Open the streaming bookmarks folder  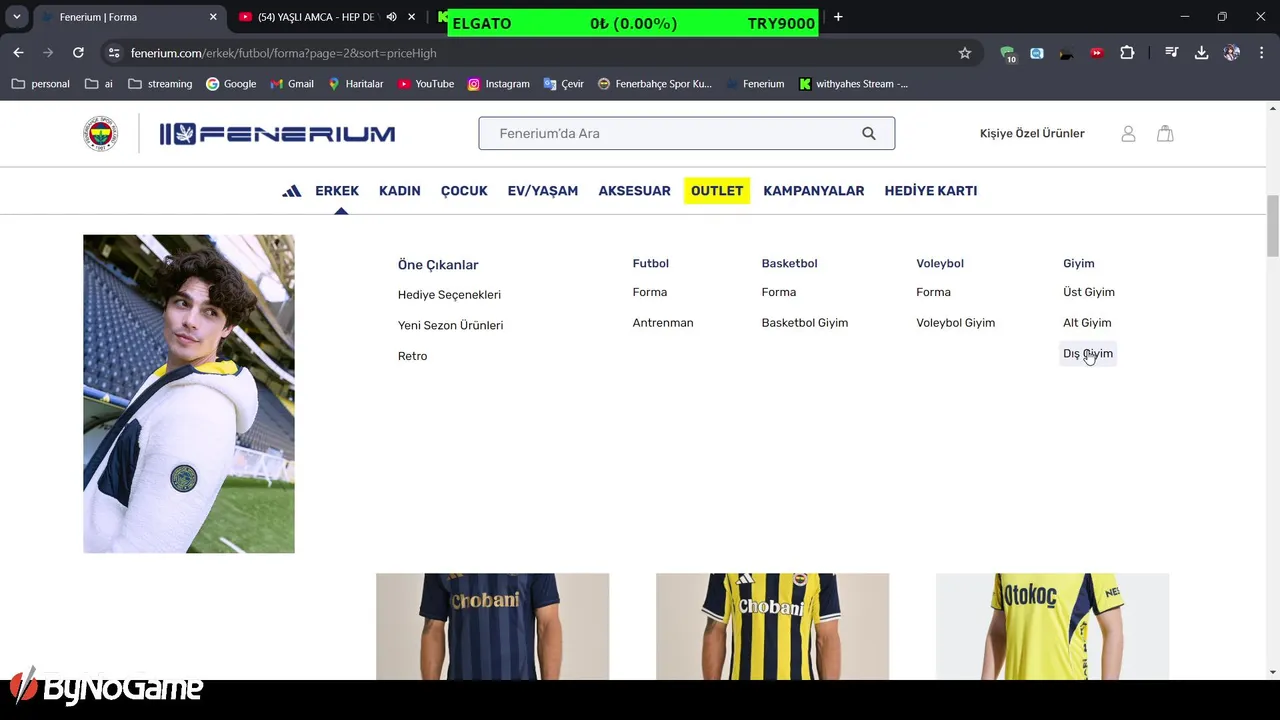(160, 84)
